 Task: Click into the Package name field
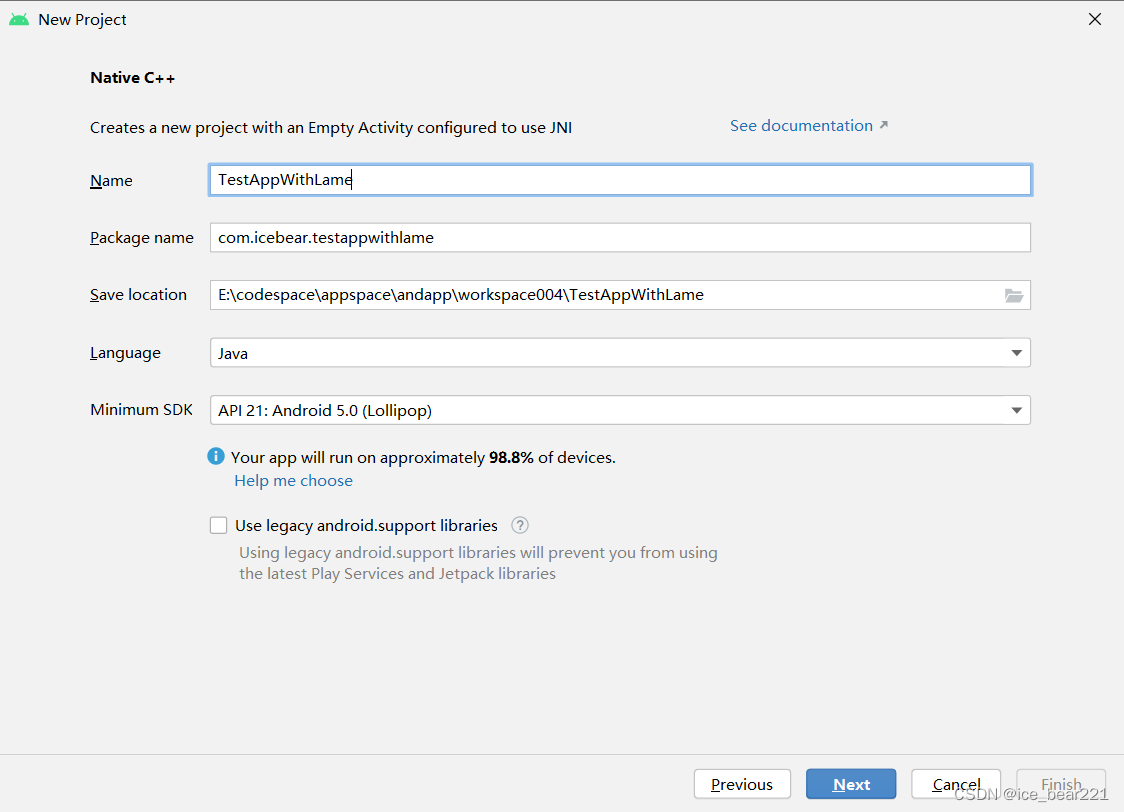(620, 237)
